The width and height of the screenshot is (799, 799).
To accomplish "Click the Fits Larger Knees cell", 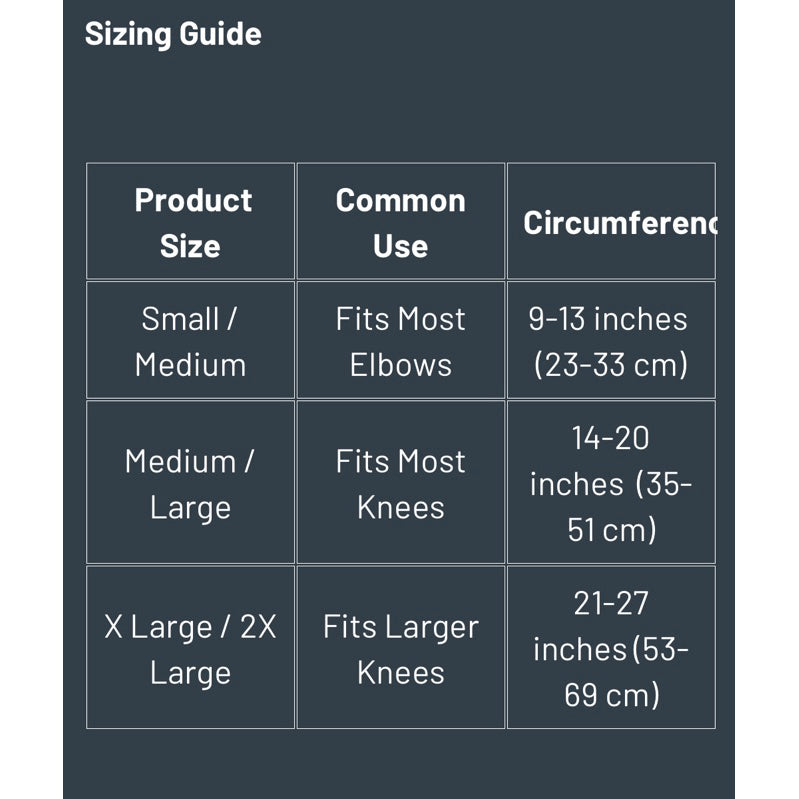I will [x=400, y=649].
